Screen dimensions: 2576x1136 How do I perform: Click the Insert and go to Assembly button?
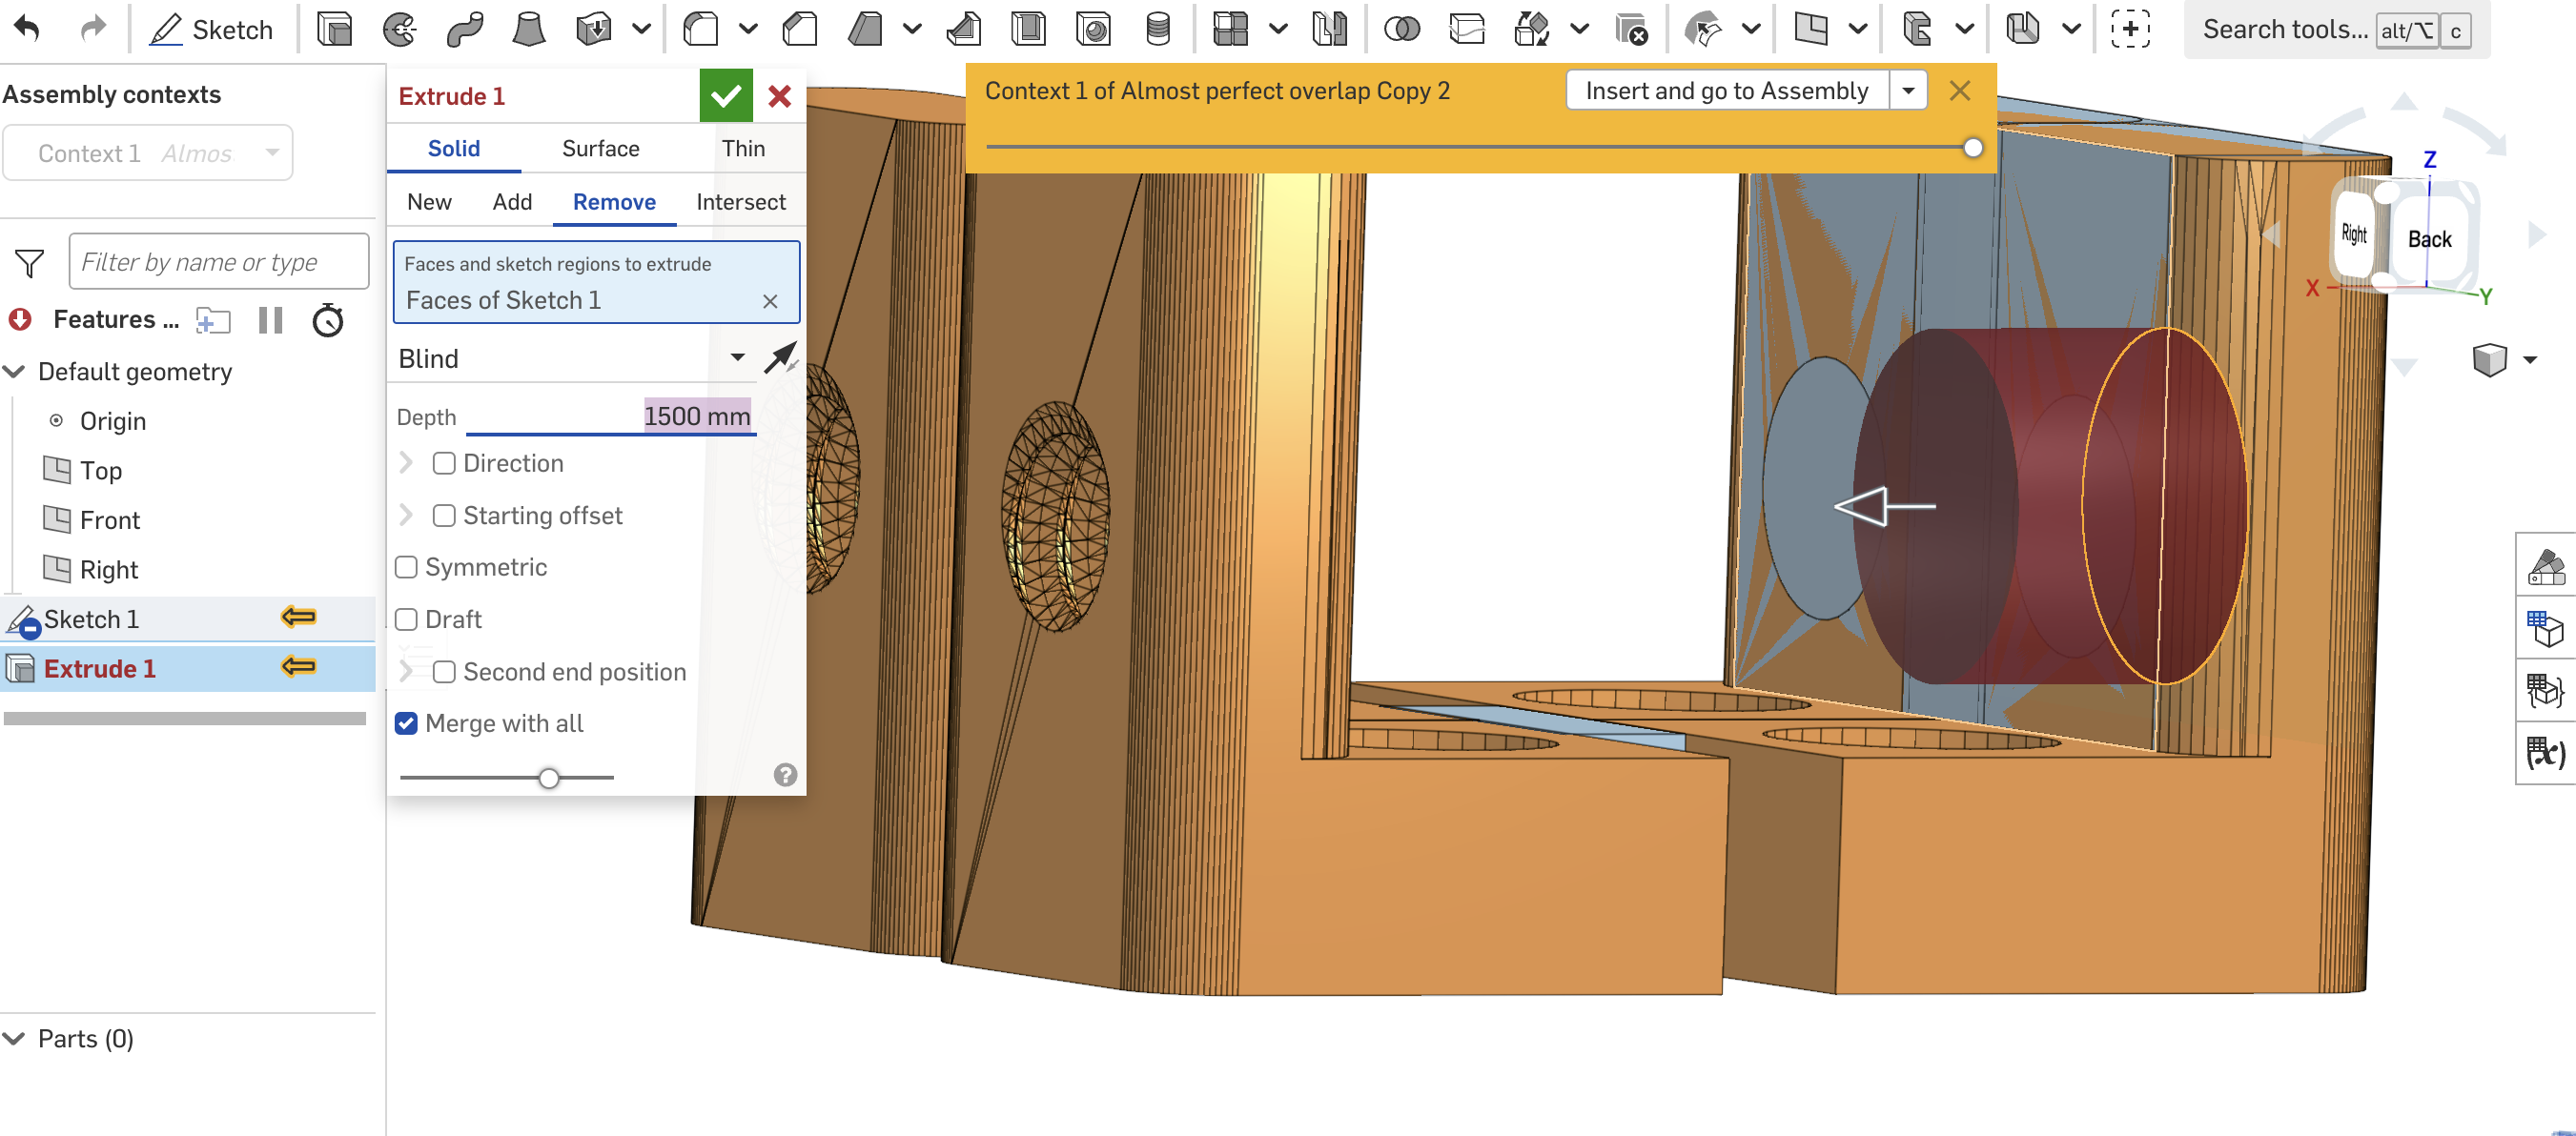(x=1727, y=90)
